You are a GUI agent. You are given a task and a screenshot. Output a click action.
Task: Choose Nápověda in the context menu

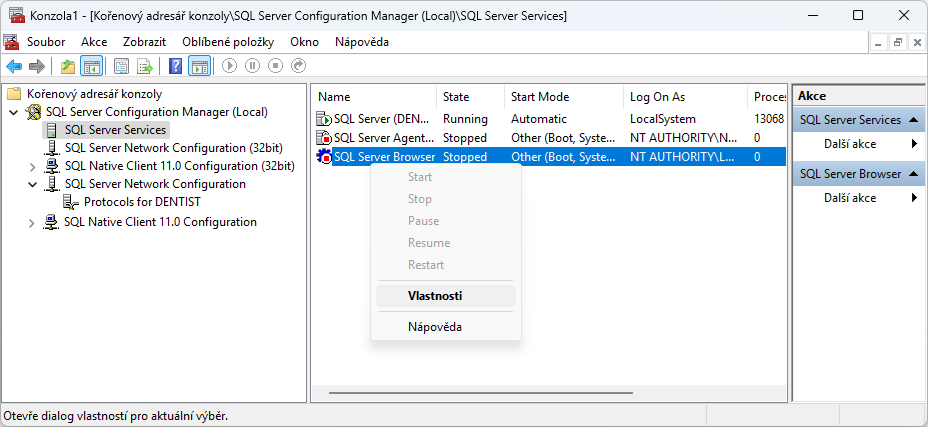pos(446,327)
